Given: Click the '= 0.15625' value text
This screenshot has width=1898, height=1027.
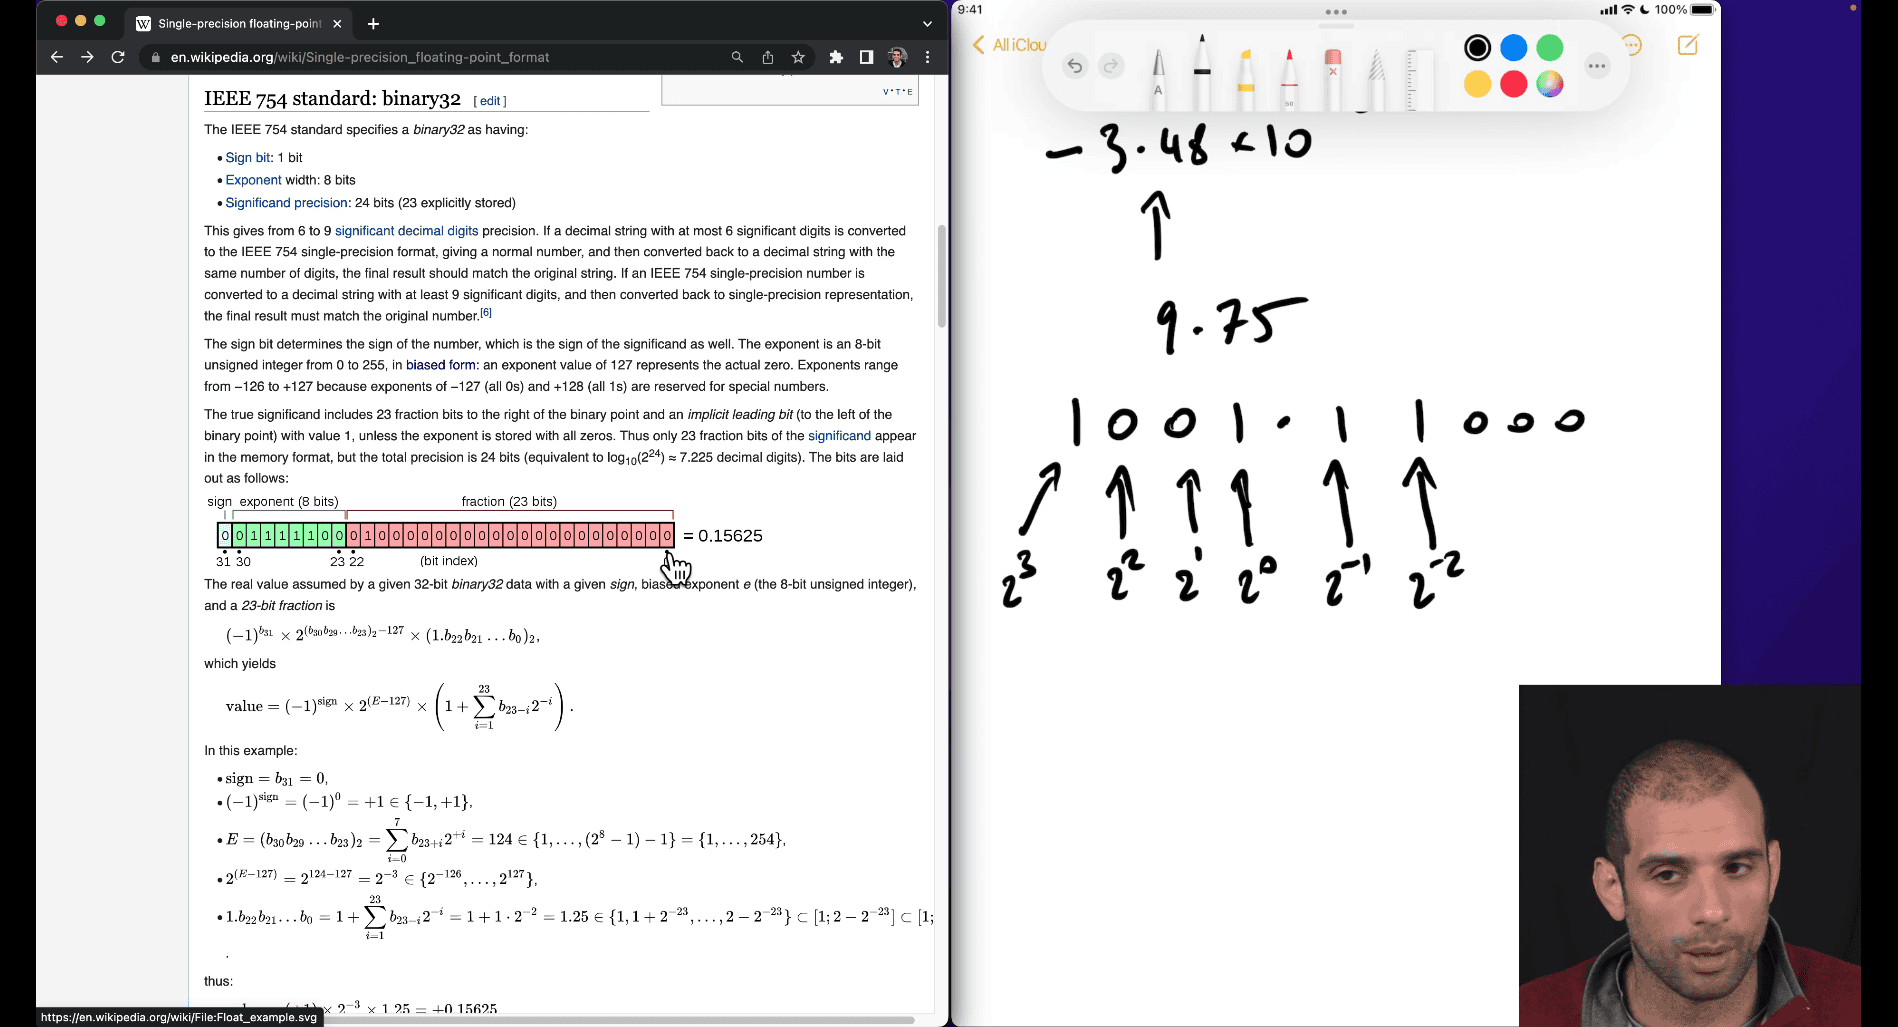Looking at the screenshot, I should [x=723, y=536].
